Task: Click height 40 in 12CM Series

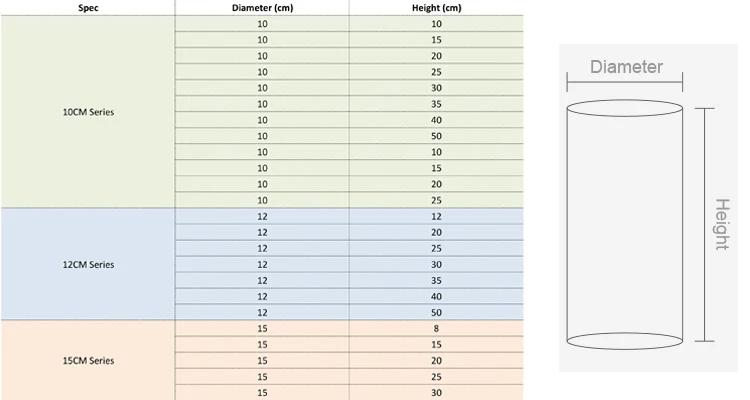Action: tap(436, 297)
